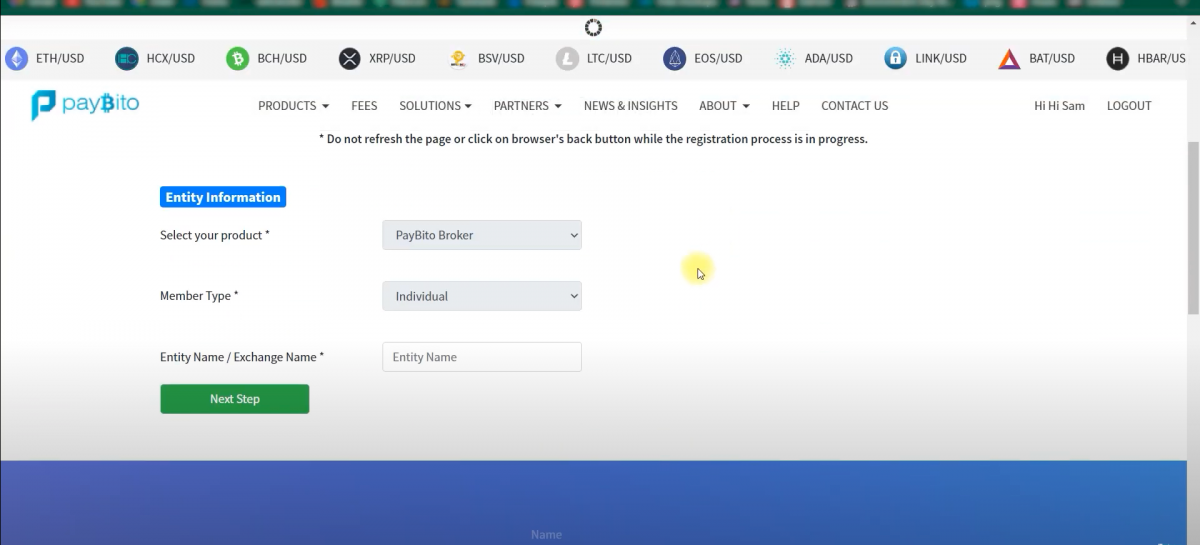Open the 'Select your product' dropdown
1200x545 pixels.
pos(482,235)
